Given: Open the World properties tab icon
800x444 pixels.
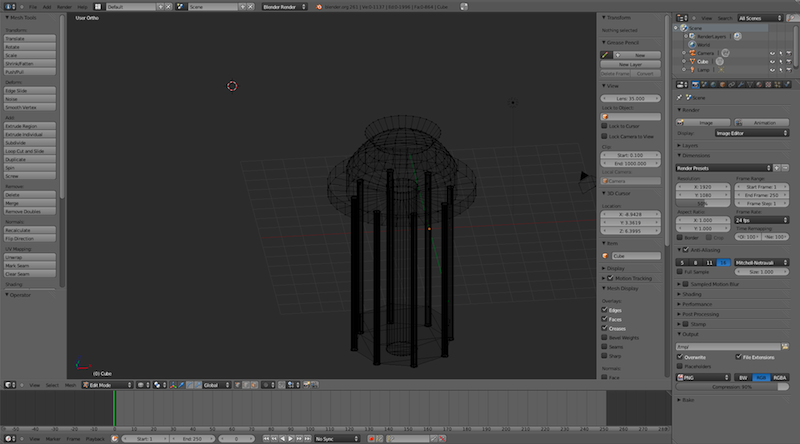Looking at the screenshot, I should 713,84.
